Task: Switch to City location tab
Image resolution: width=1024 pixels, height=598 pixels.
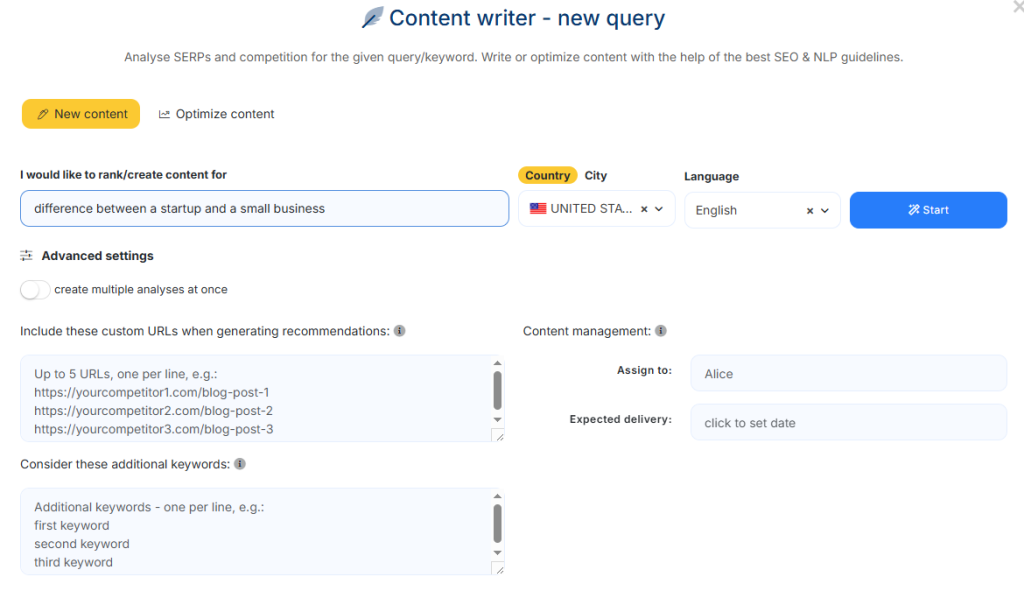Action: tap(596, 175)
